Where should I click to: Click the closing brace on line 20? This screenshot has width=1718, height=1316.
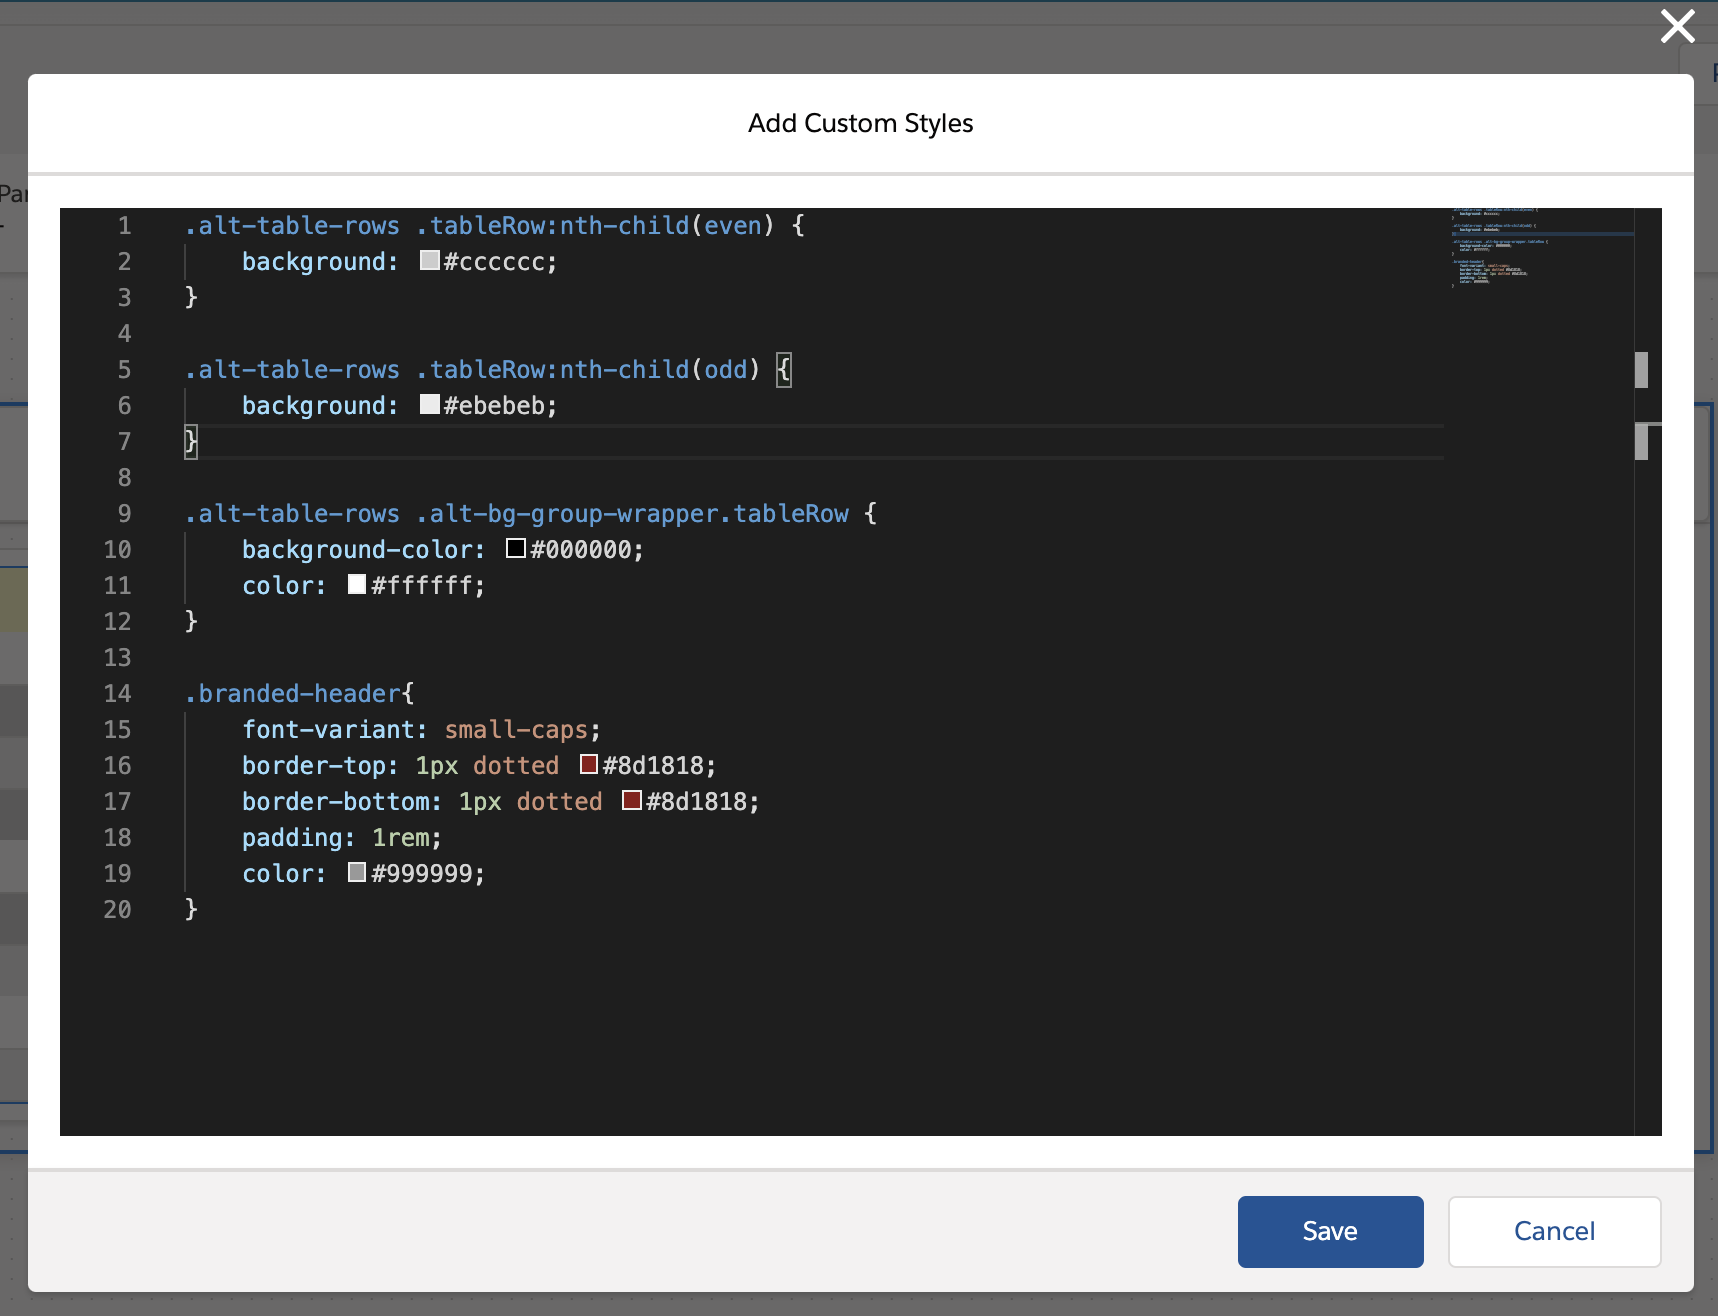[191, 909]
